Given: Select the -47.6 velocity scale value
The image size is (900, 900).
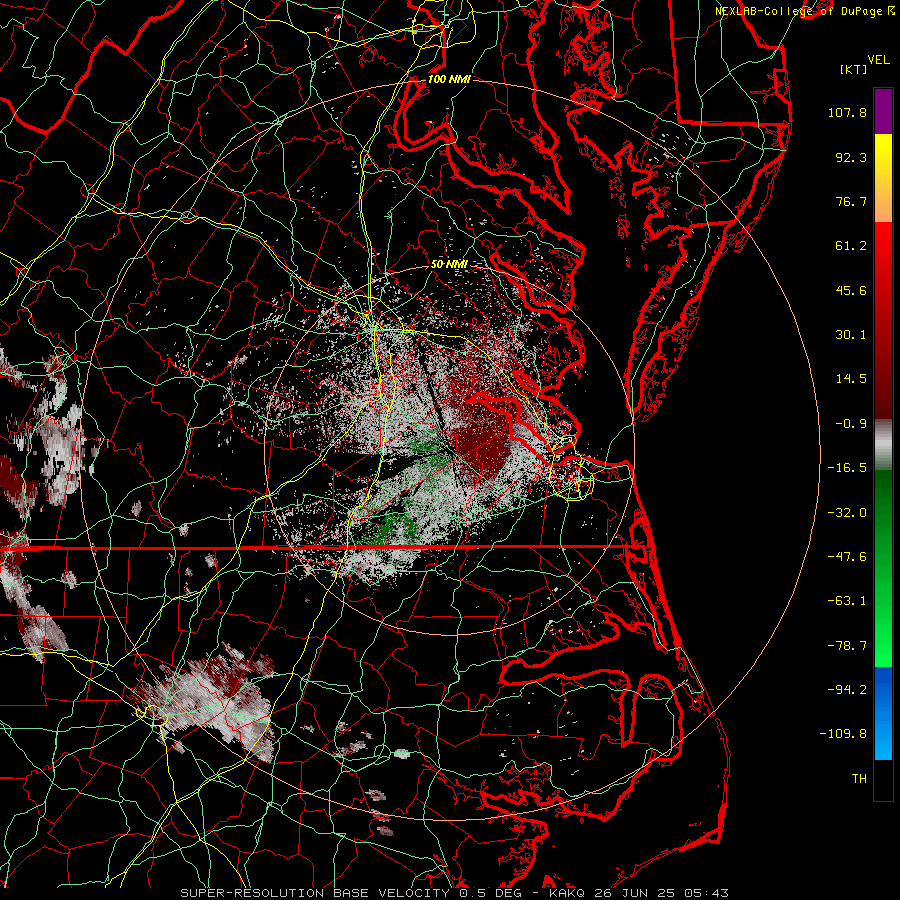Looking at the screenshot, I should coord(847,557).
